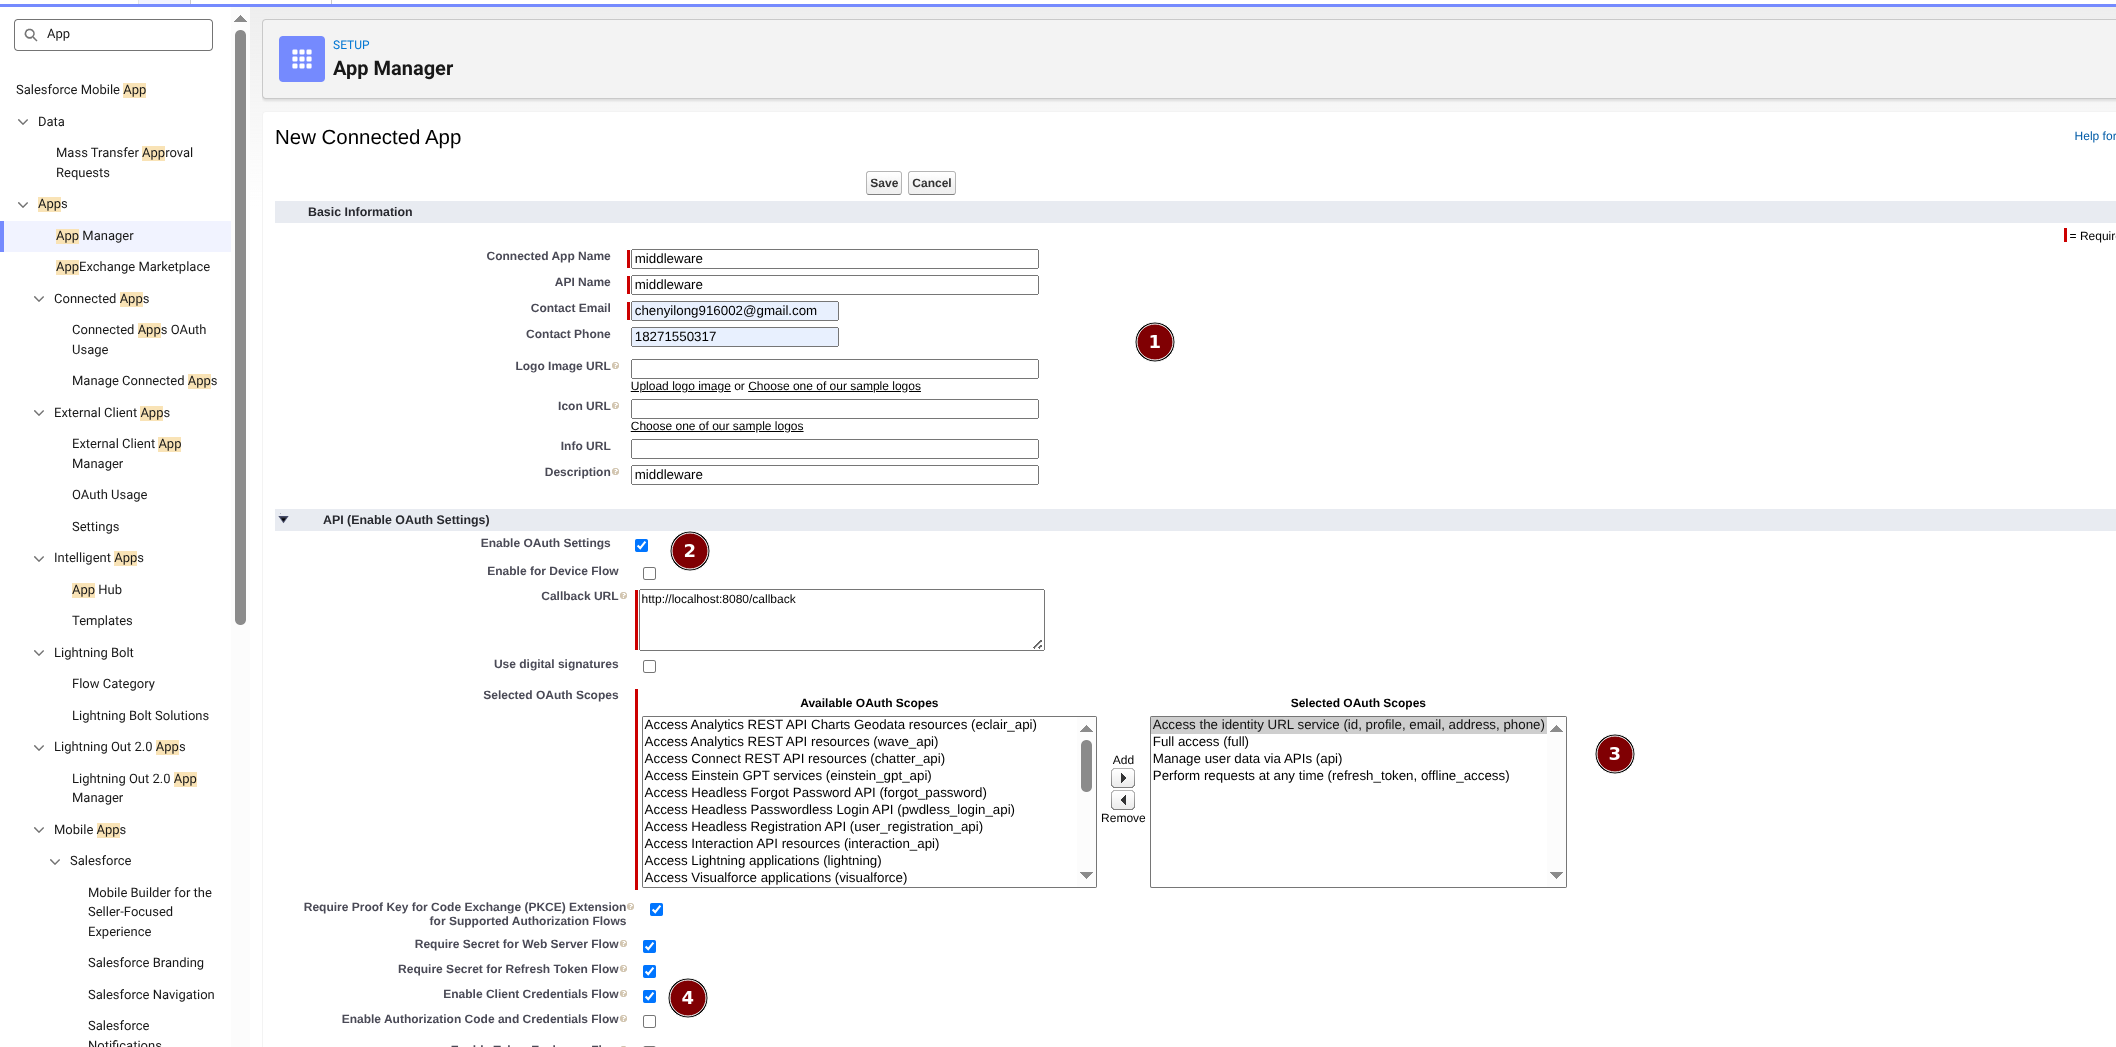This screenshot has height=1047, width=2116.
Task: Click the Contact Email input field
Action: [x=735, y=311]
